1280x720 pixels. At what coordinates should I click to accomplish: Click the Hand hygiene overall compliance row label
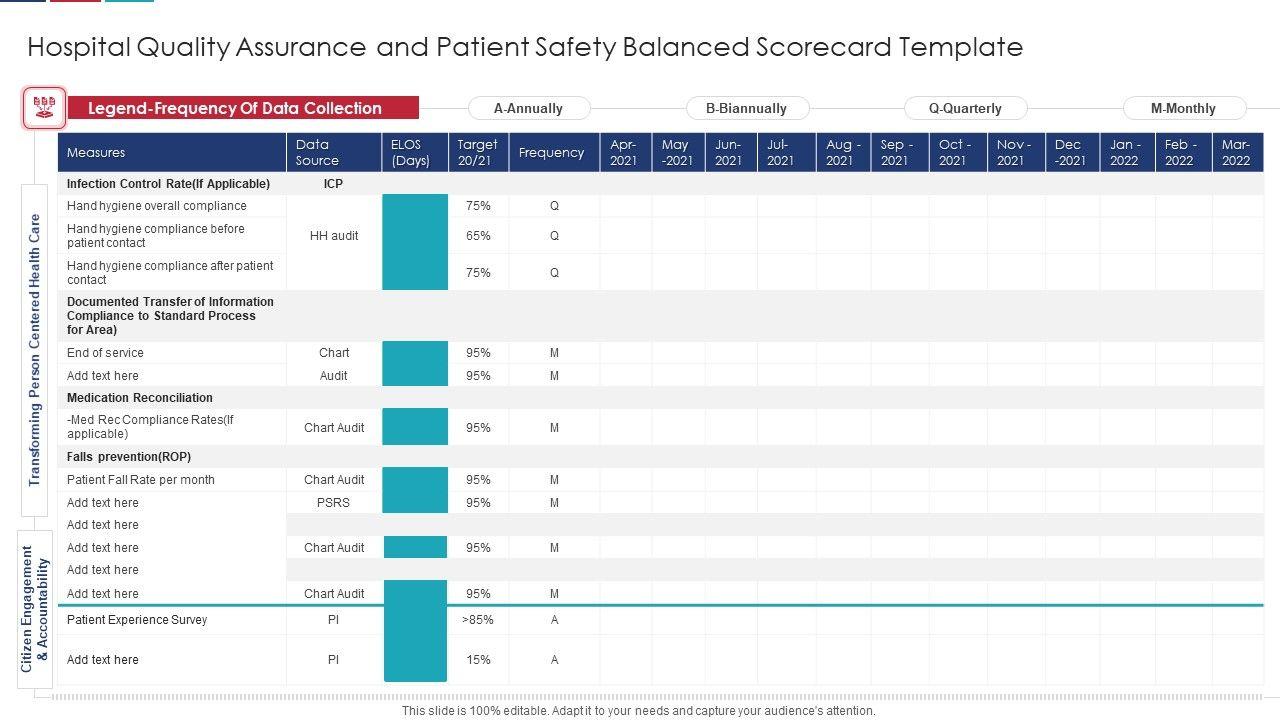157,206
